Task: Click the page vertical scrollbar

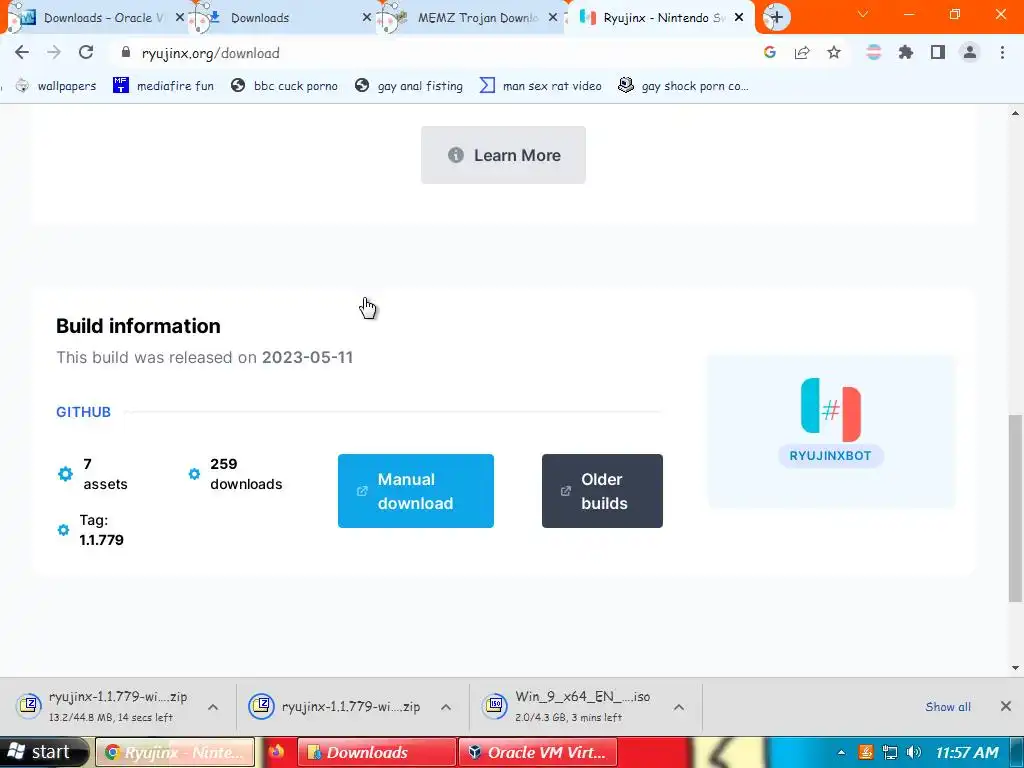Action: pos(1015,508)
